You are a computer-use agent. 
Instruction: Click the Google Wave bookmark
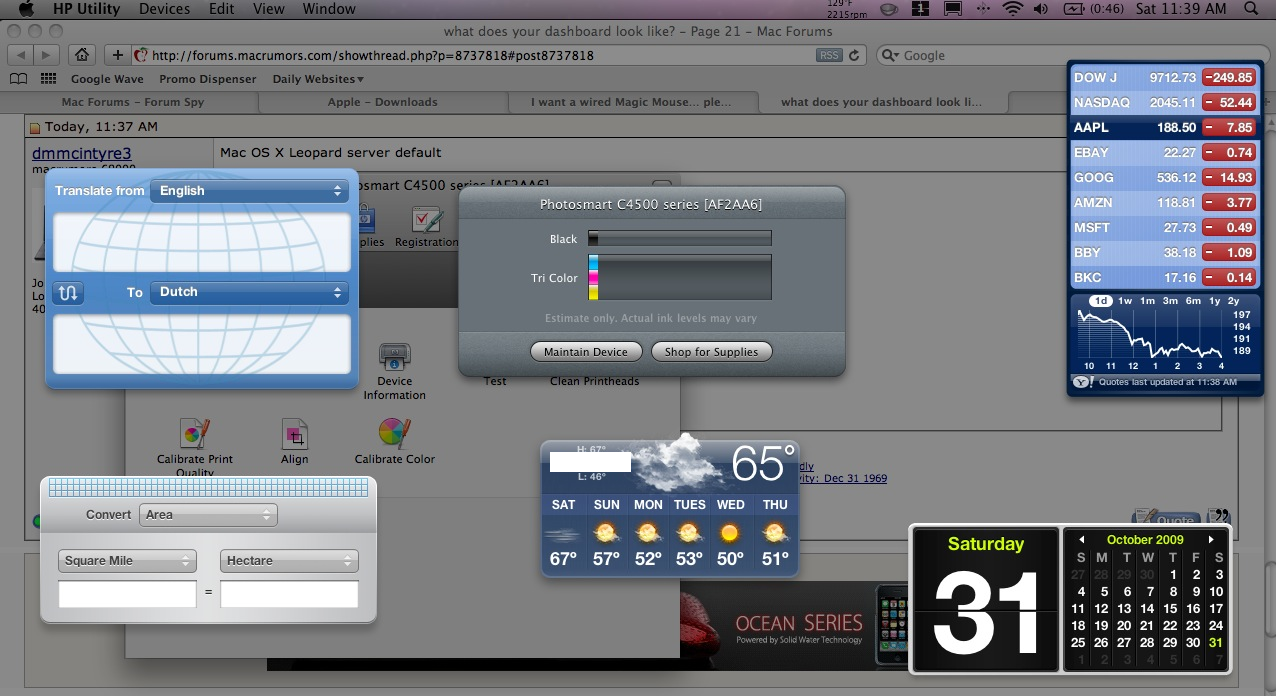tap(107, 79)
